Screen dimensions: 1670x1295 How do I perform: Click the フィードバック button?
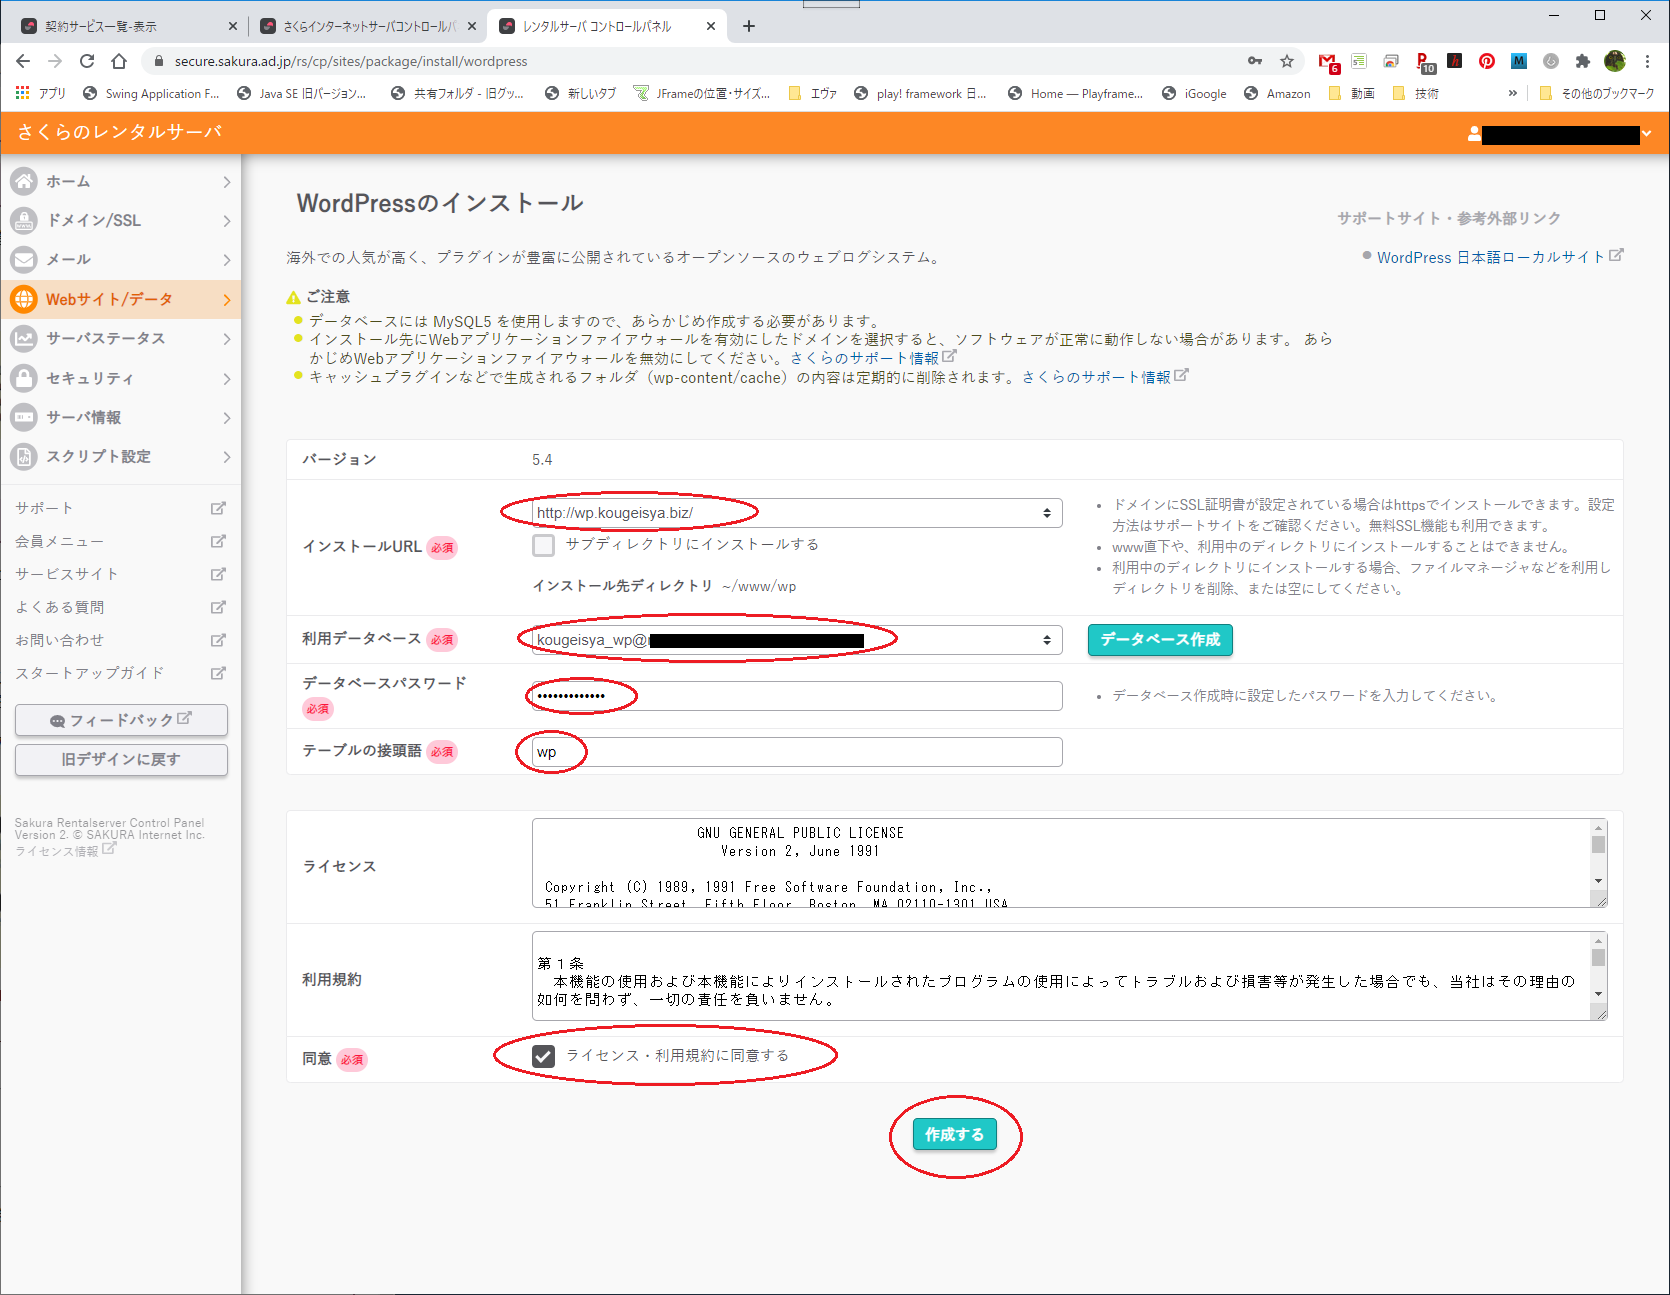[x=121, y=720]
